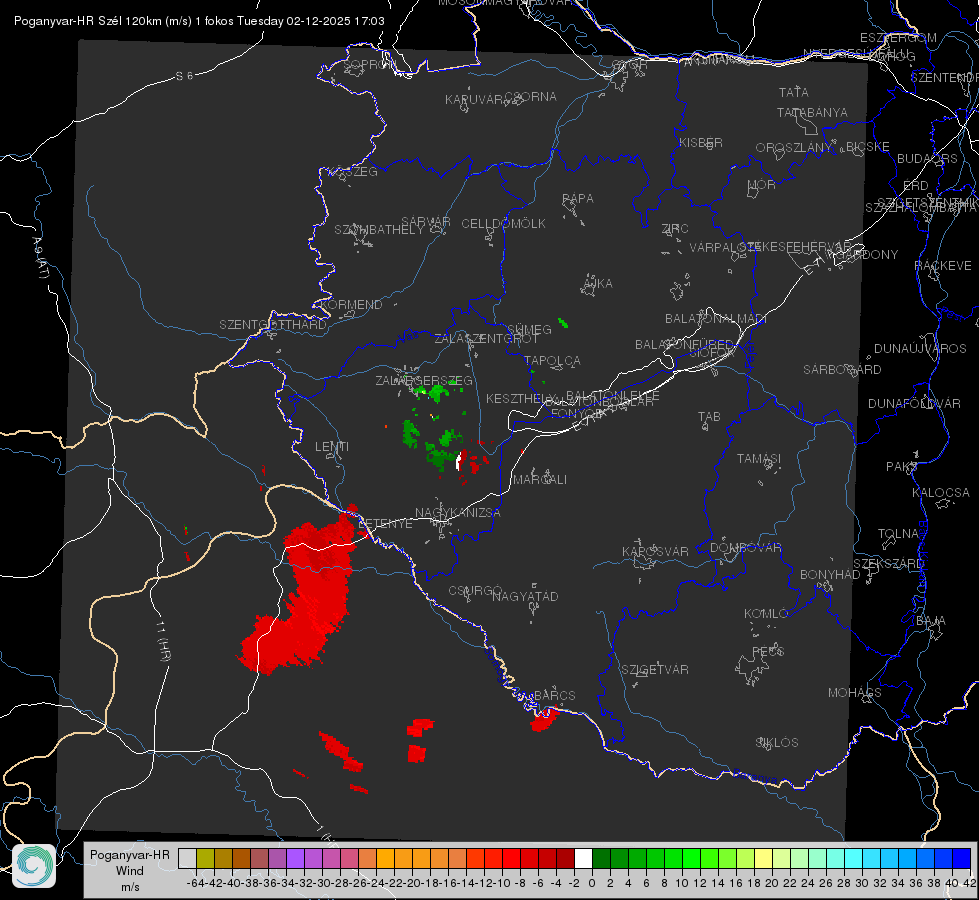Image resolution: width=979 pixels, height=900 pixels.
Task: Click the 'Poganyvar-HR Wind m/s' legend caption
Action: [130, 871]
